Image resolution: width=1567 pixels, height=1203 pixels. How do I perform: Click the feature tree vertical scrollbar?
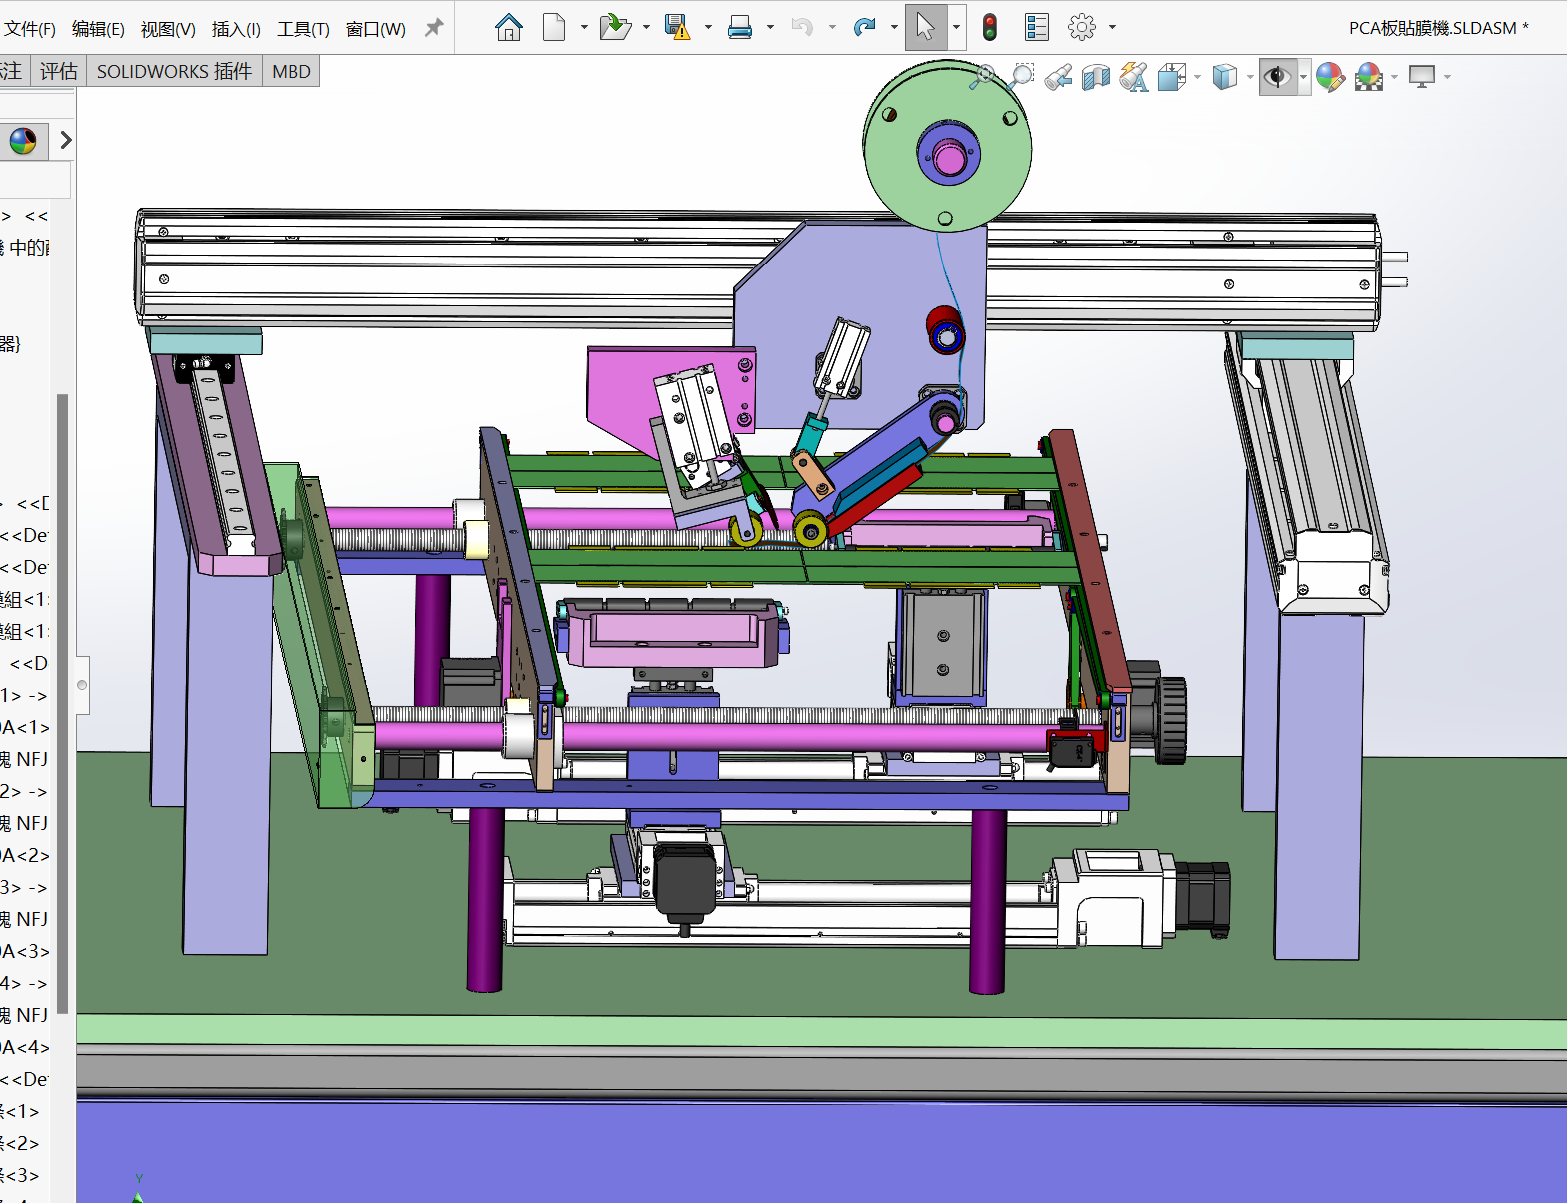[x=62, y=700]
